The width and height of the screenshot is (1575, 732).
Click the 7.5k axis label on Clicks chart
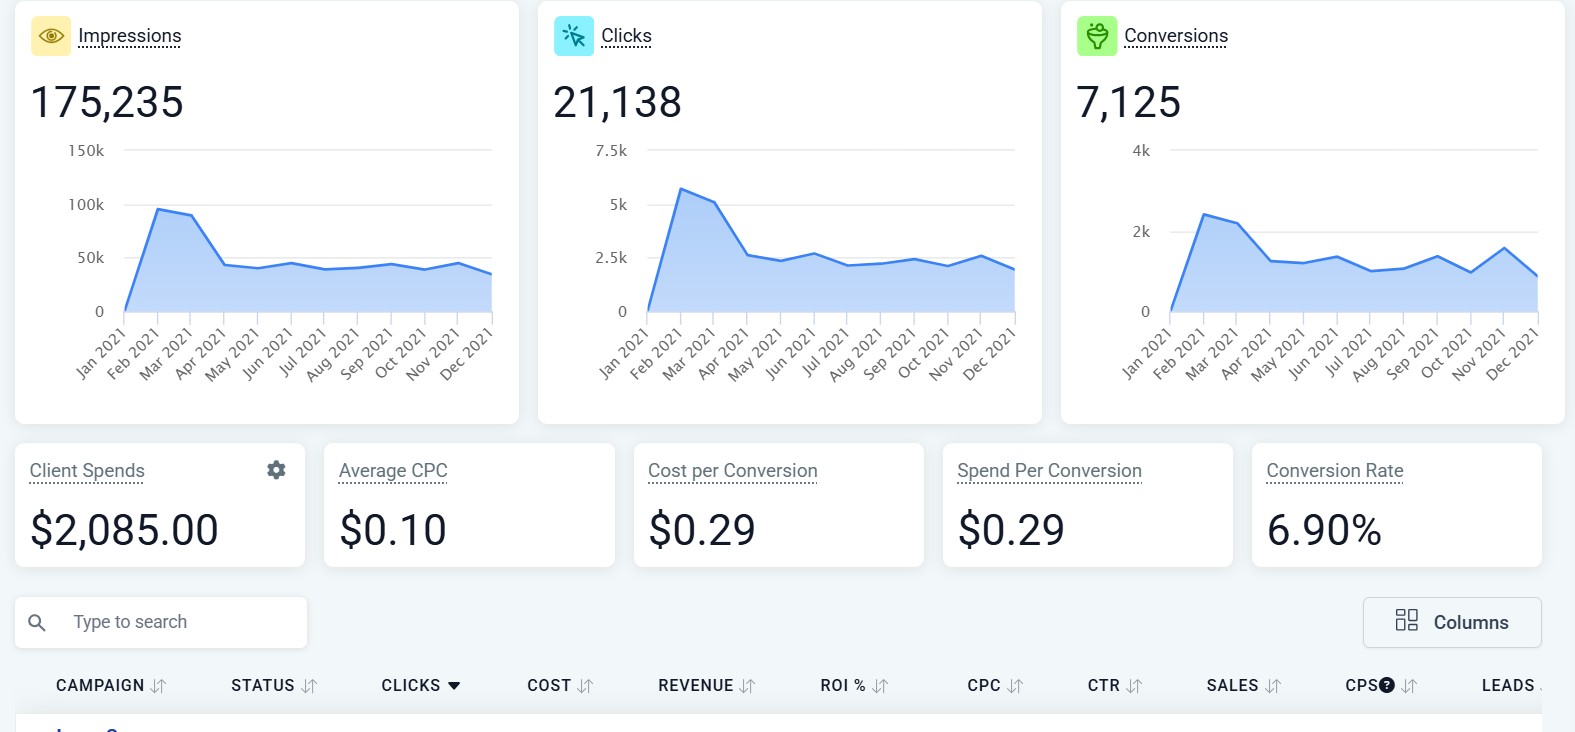click(611, 151)
